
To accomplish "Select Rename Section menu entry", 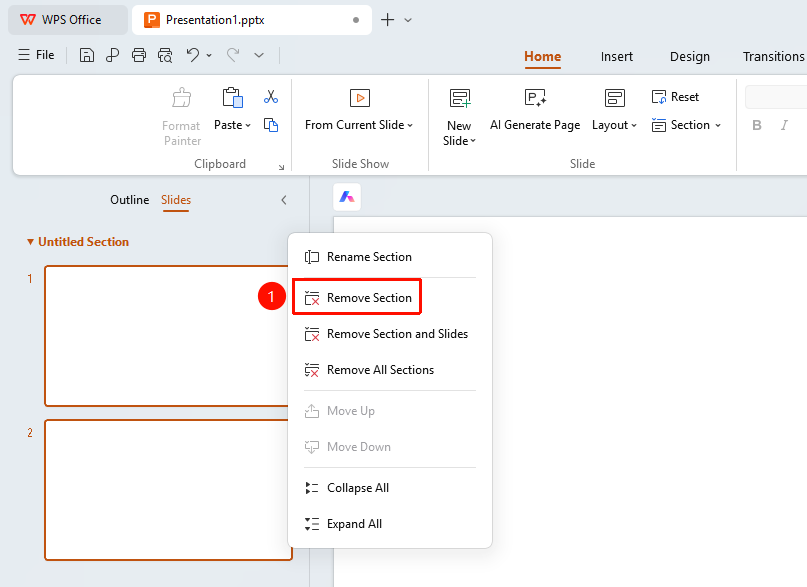I will (x=390, y=257).
